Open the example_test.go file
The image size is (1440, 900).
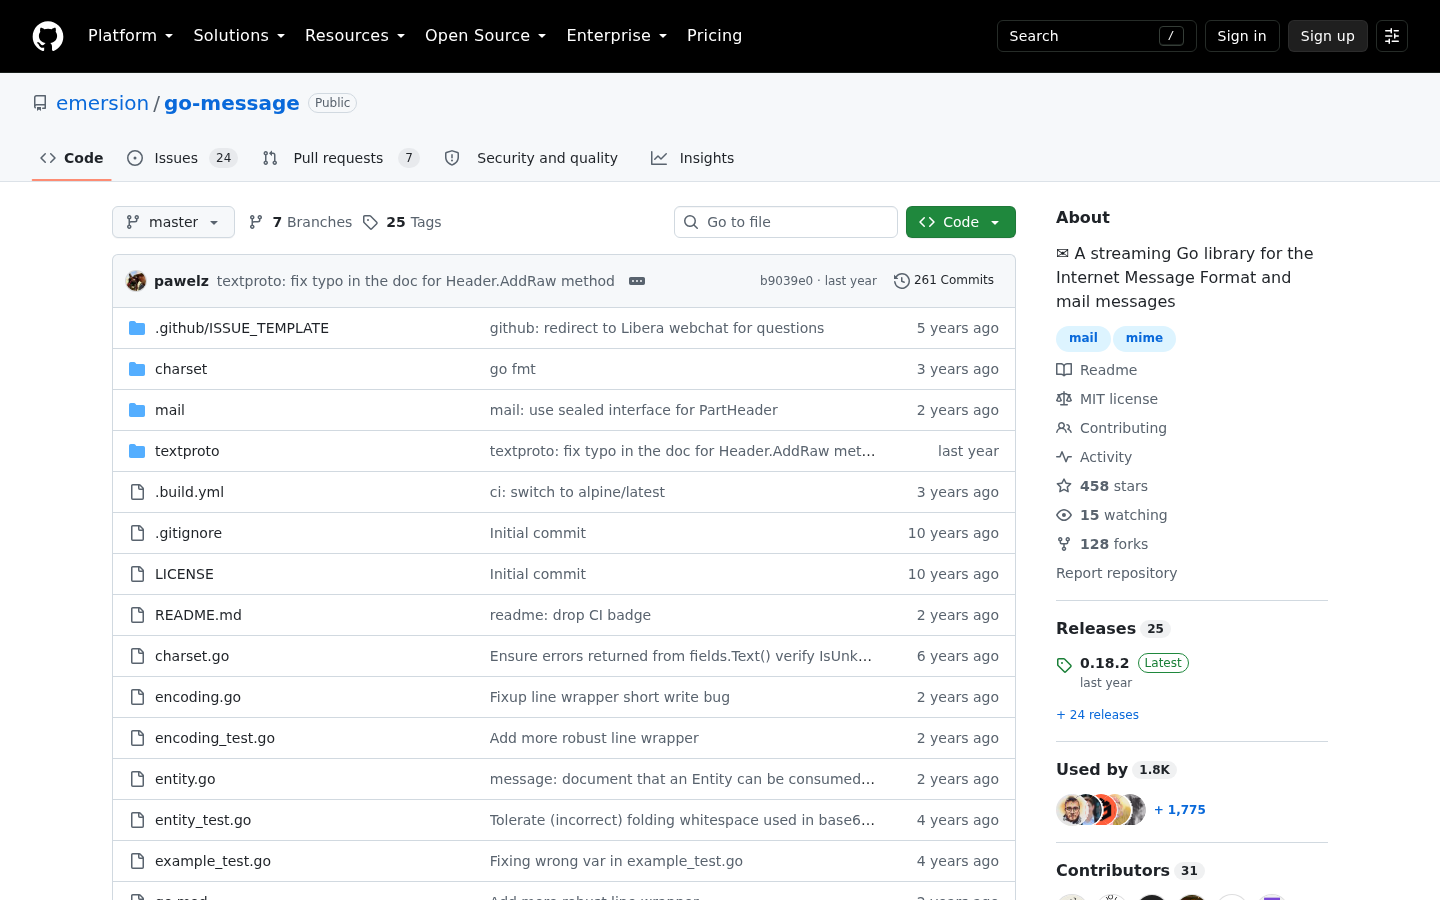tap(213, 861)
